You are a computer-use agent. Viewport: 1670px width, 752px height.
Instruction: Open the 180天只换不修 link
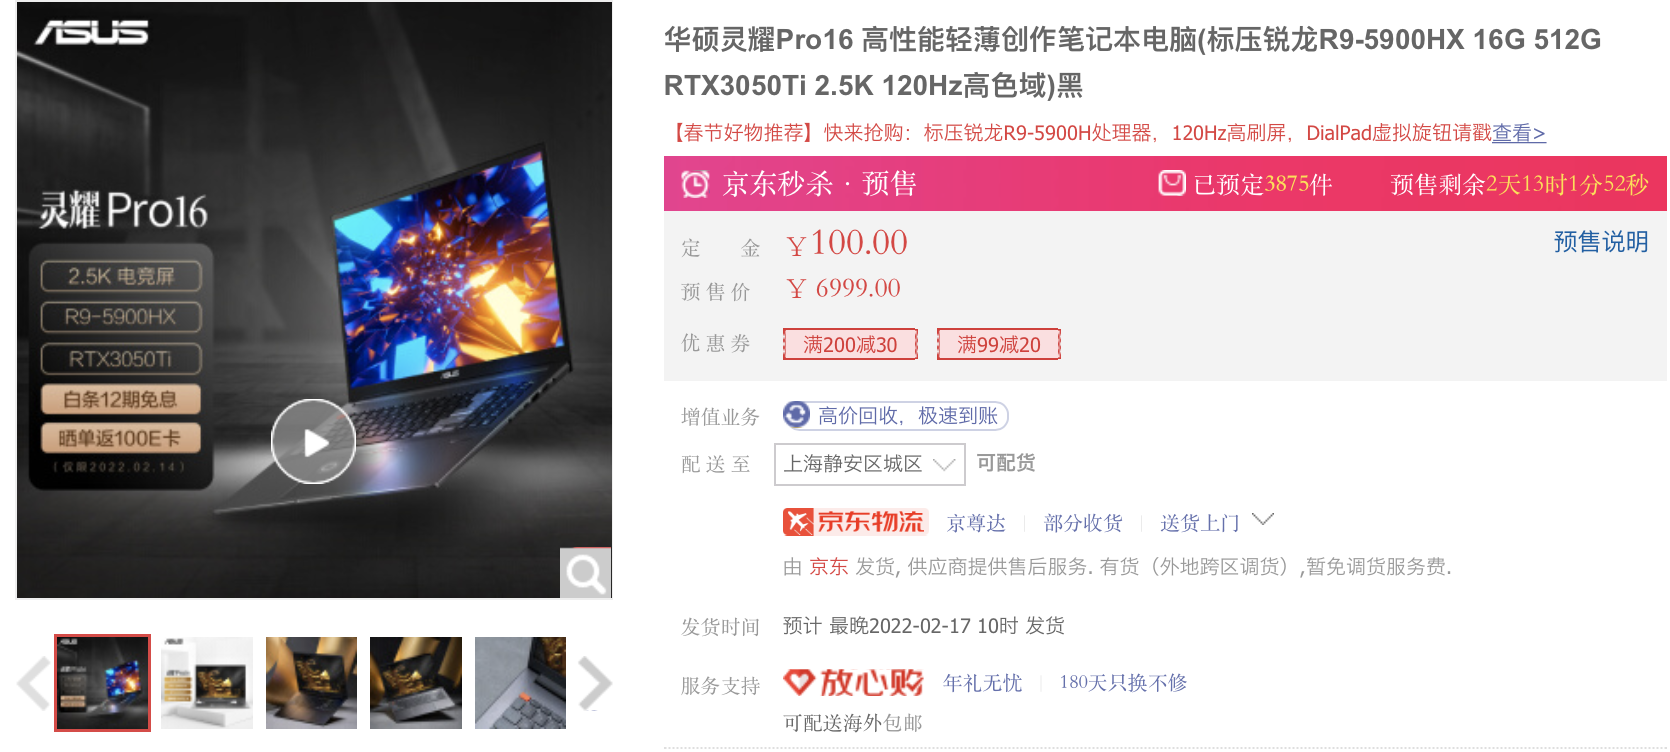pos(1123,683)
